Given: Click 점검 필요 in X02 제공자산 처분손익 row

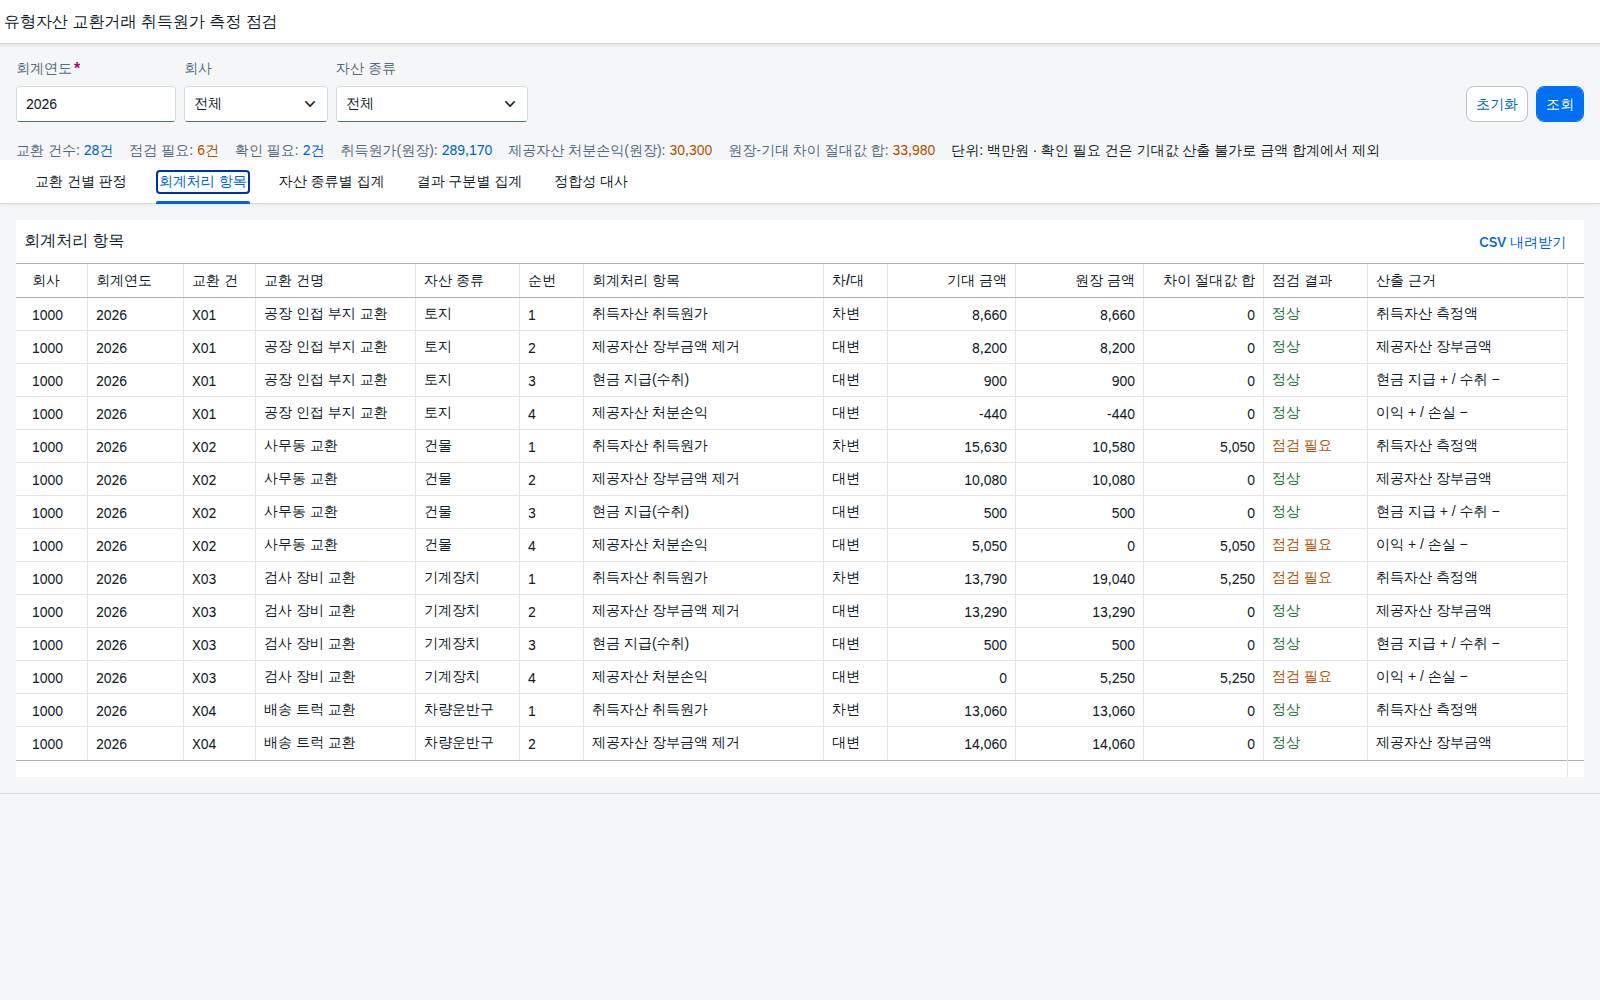Looking at the screenshot, I should tap(1302, 545).
